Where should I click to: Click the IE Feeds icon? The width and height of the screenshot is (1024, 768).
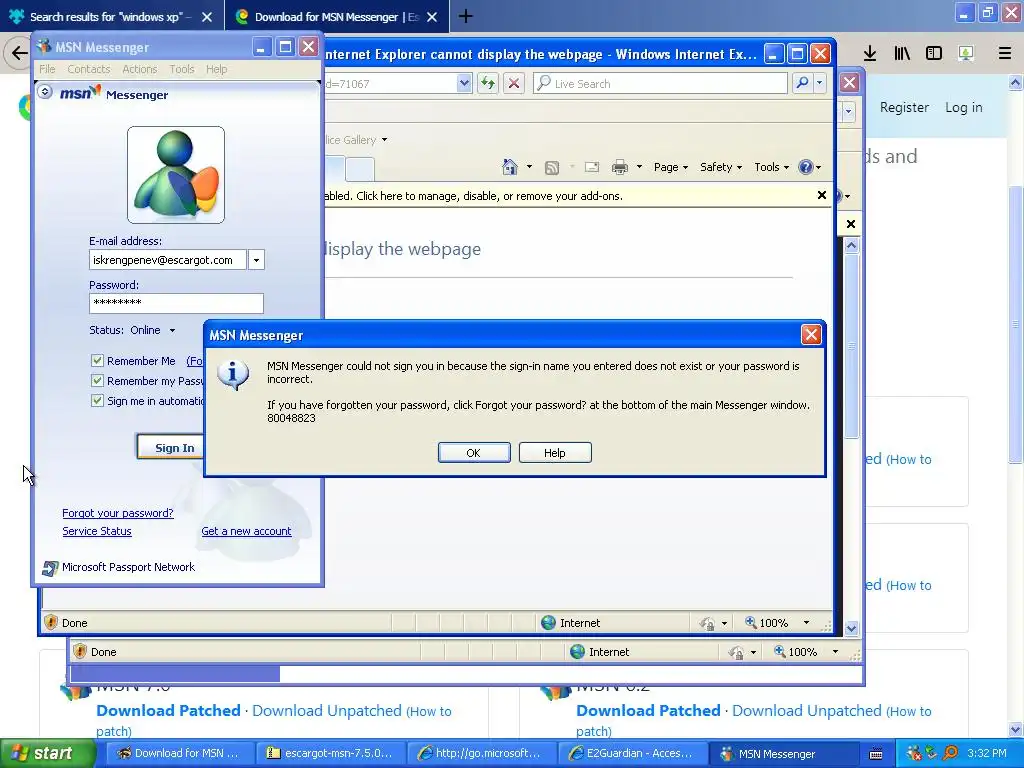click(x=552, y=168)
